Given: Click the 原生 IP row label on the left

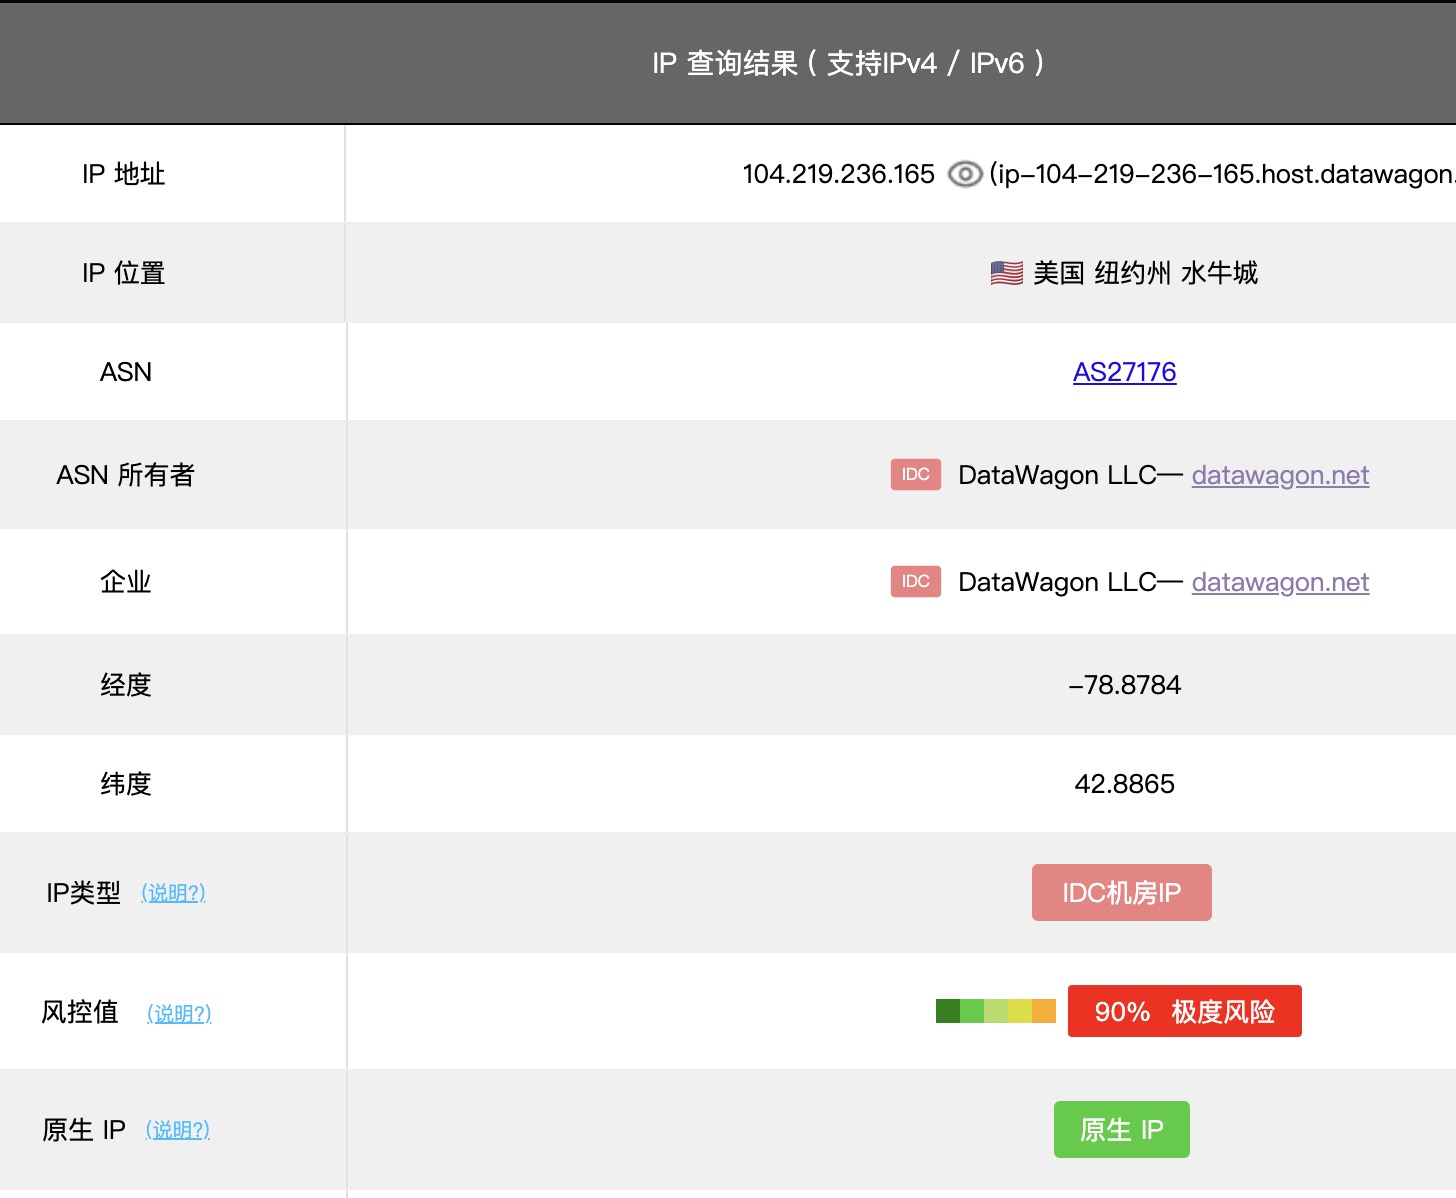Looking at the screenshot, I should [x=84, y=1129].
